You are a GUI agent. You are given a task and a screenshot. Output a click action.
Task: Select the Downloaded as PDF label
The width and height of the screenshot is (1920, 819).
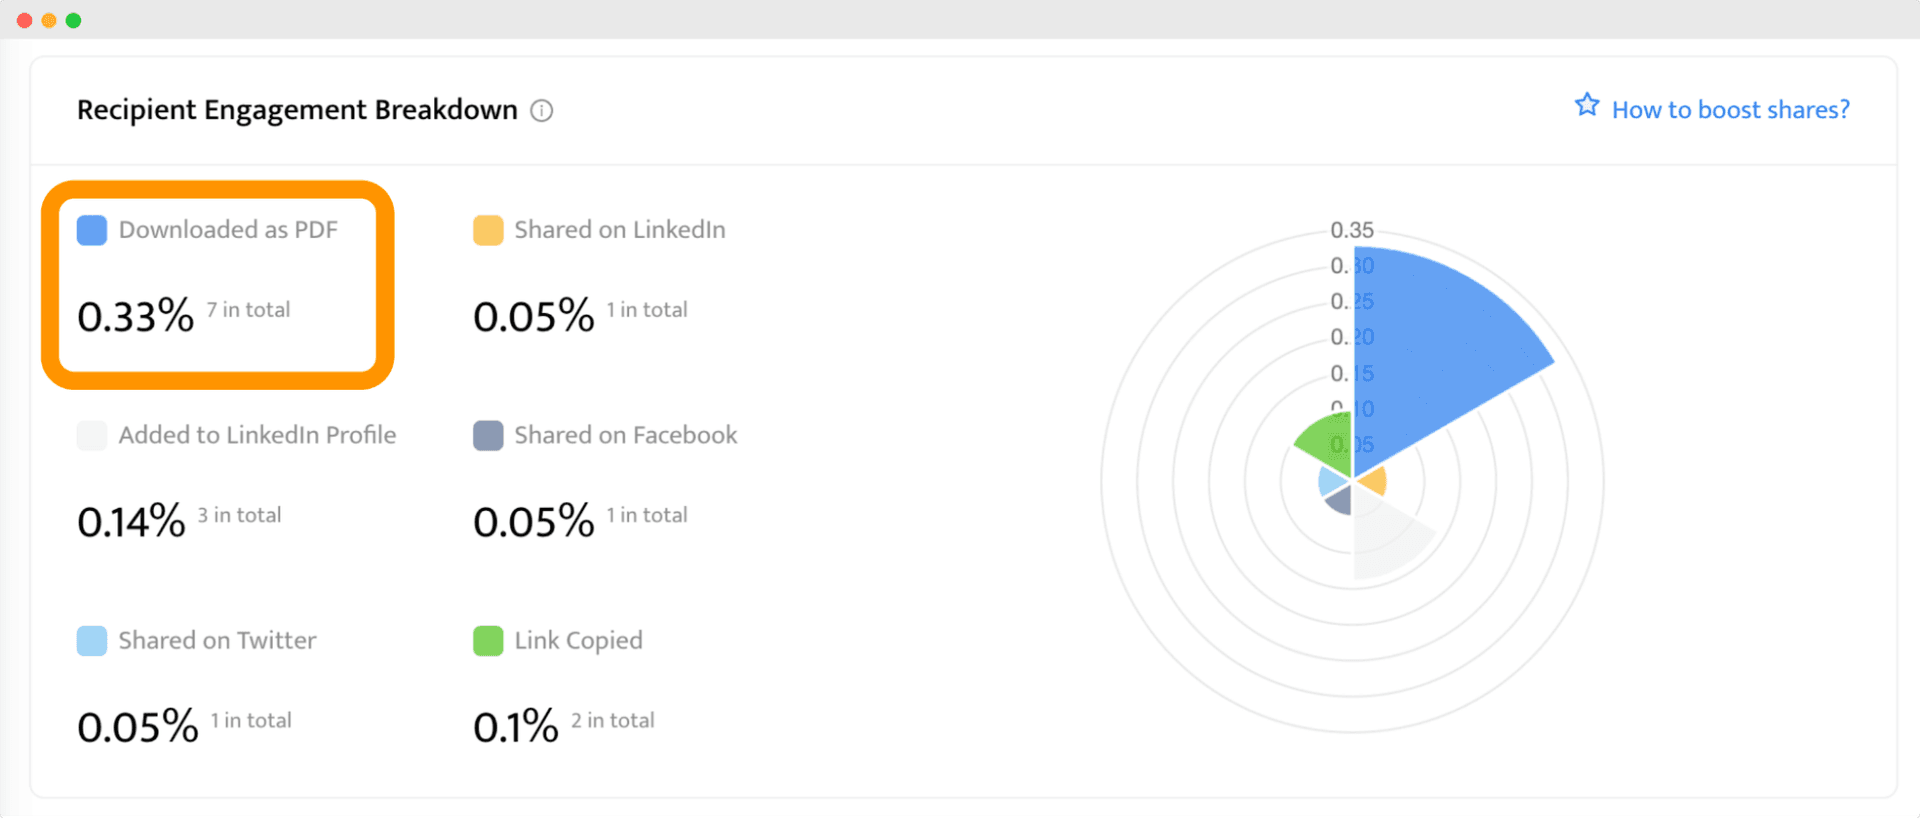(228, 230)
